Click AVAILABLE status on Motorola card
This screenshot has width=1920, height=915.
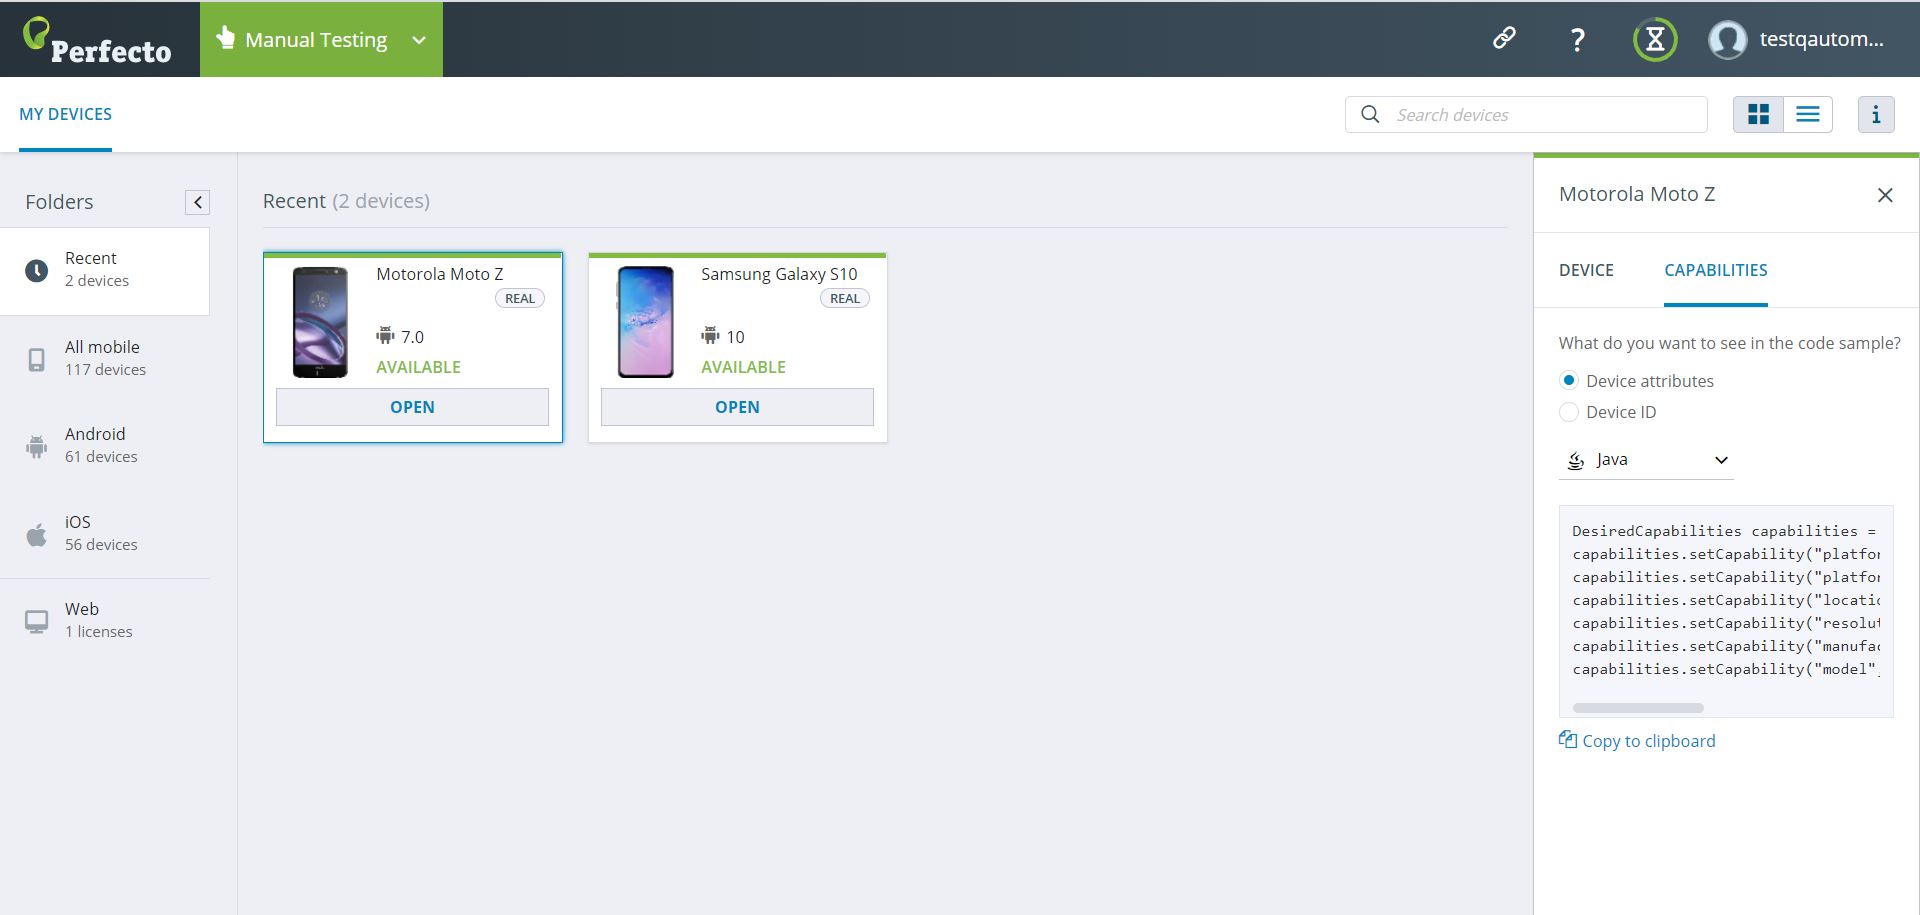418,367
